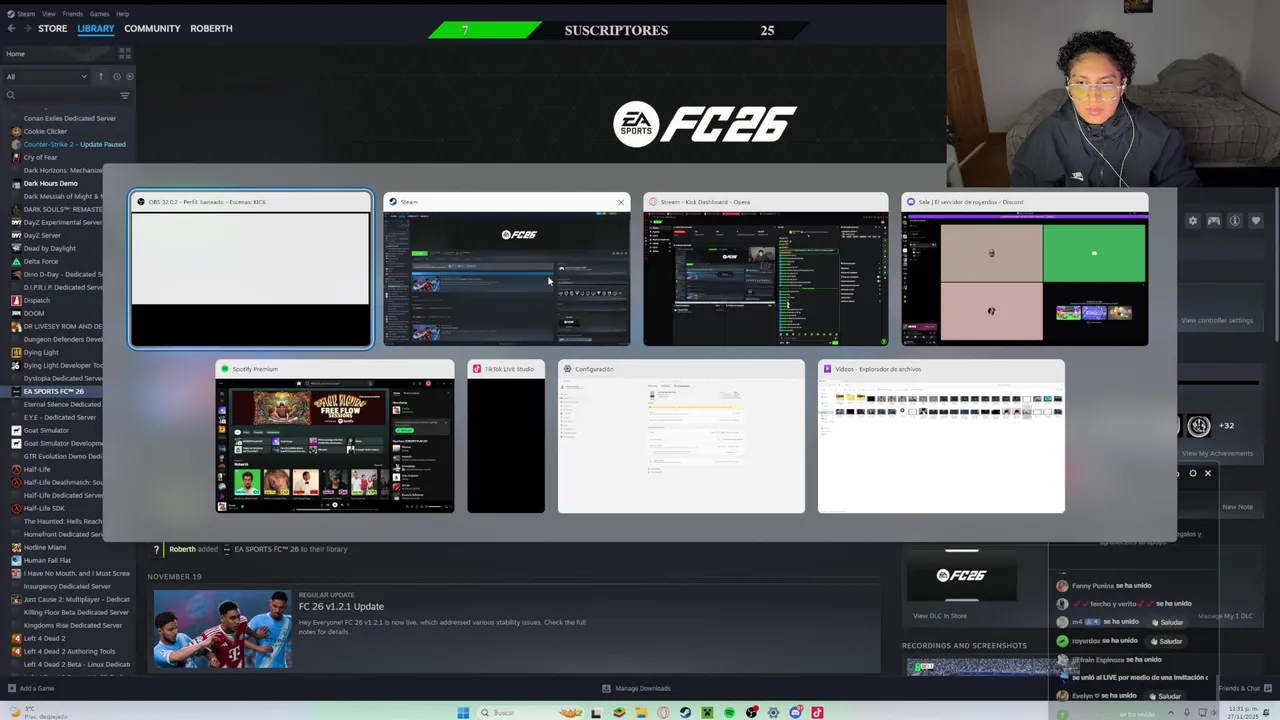The image size is (1280, 720).
Task: Switch to the Spotify Premium window
Action: 335,436
